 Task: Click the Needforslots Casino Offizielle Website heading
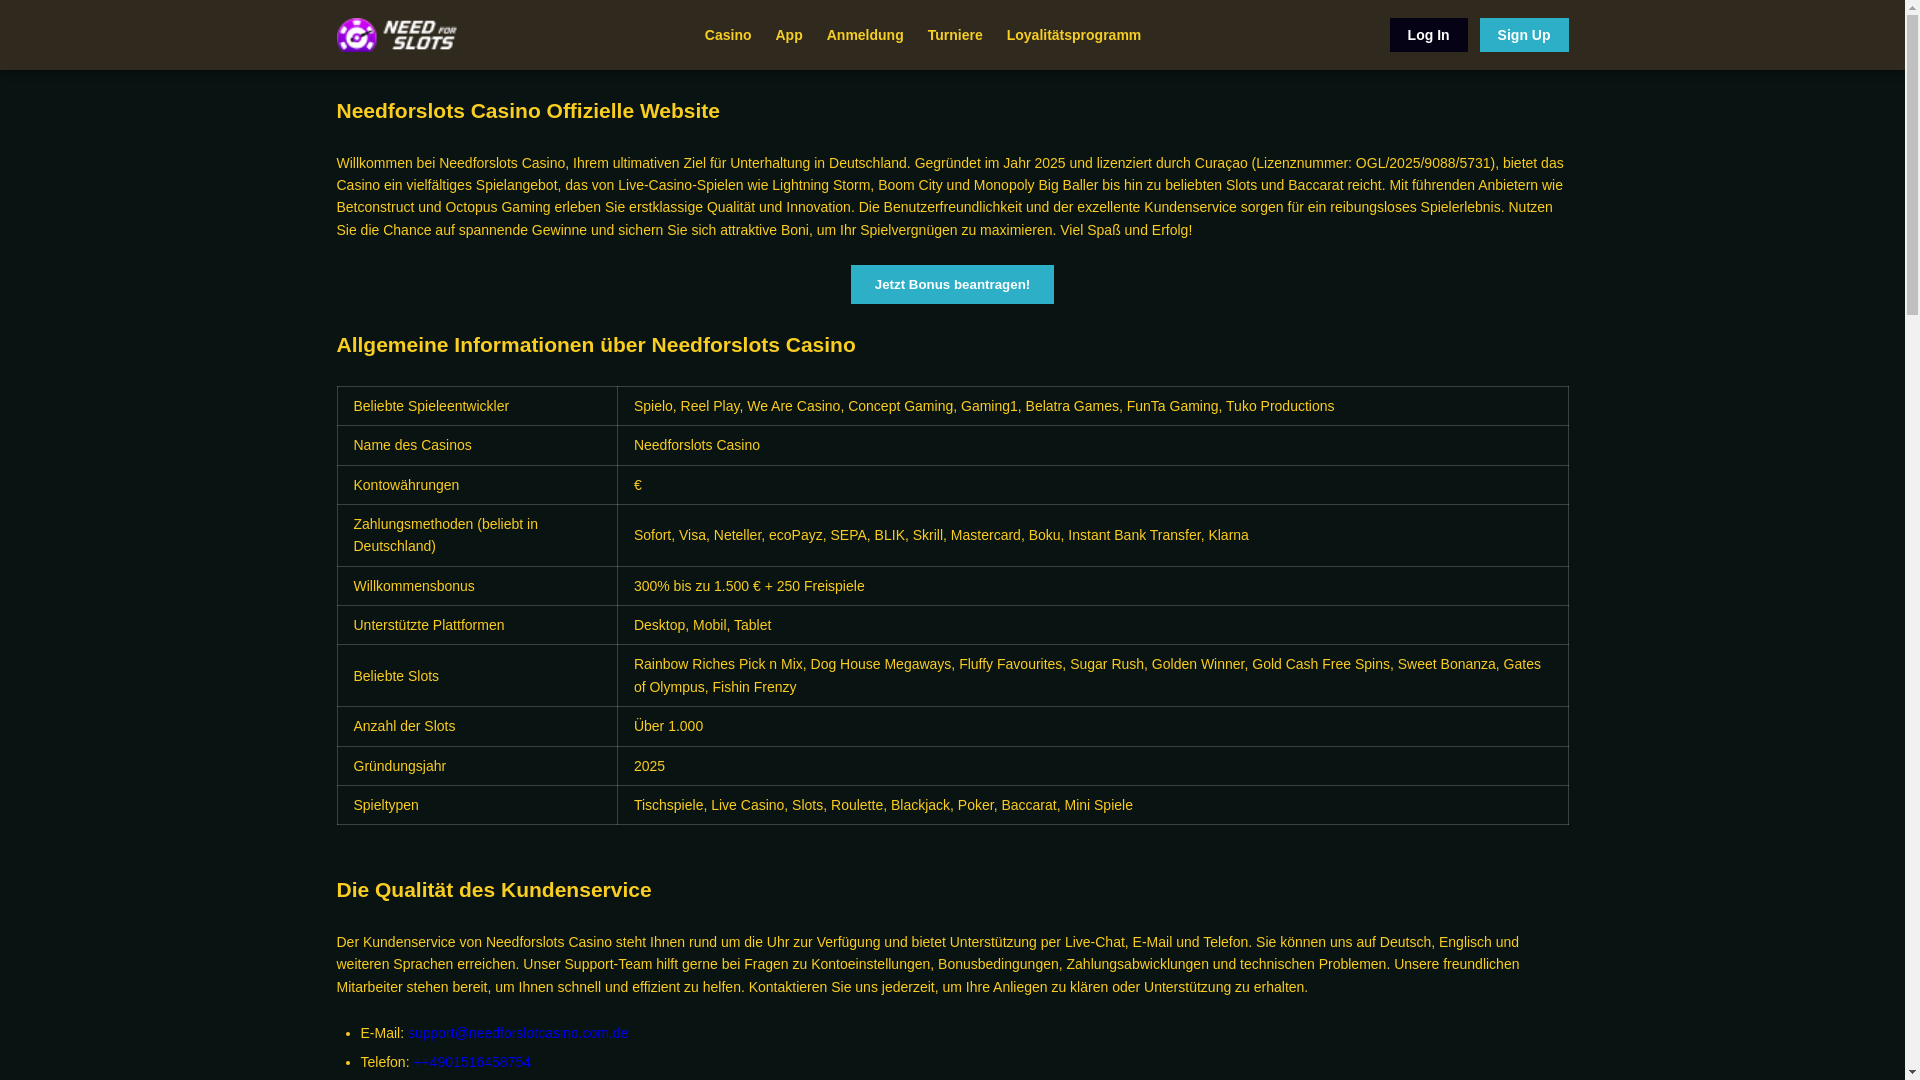click(x=527, y=111)
